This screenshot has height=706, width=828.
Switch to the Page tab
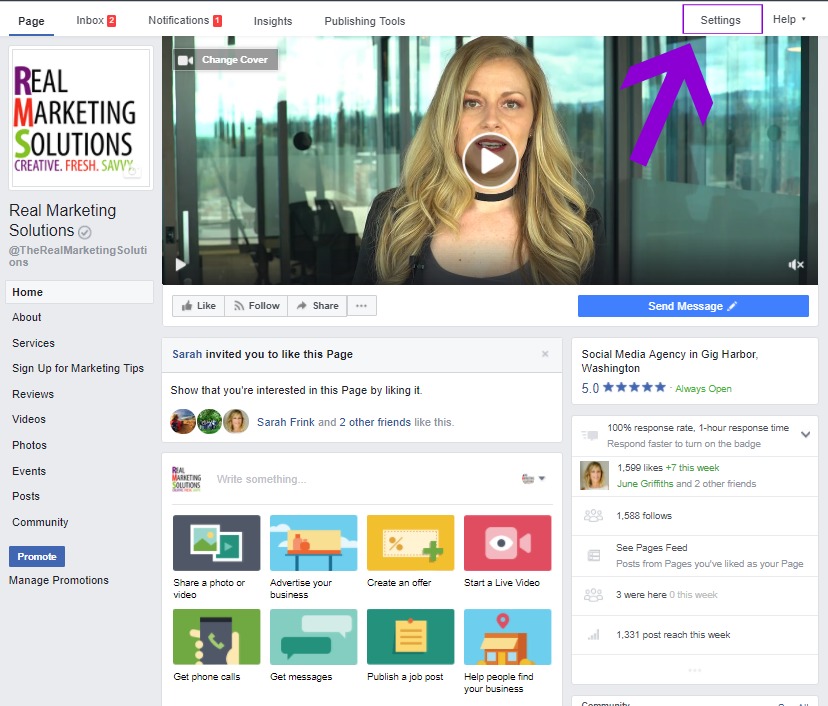(x=31, y=21)
